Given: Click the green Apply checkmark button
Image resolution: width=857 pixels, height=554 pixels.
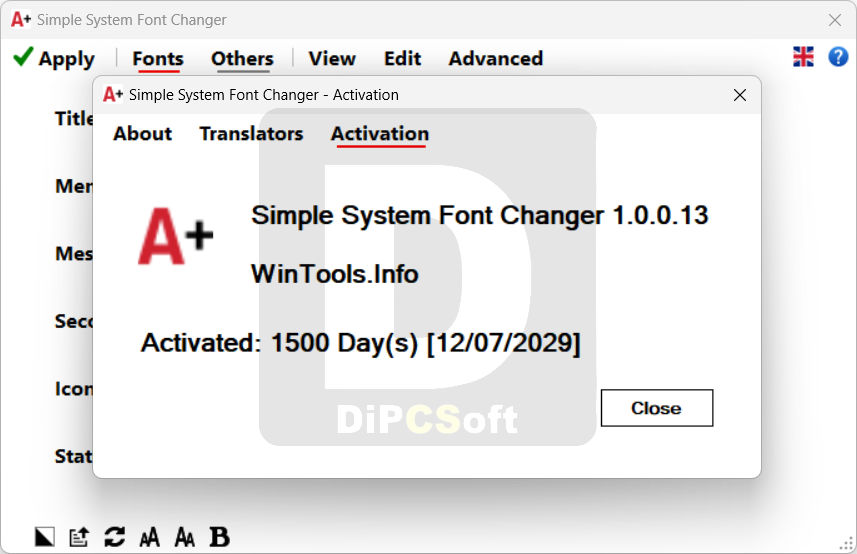Looking at the screenshot, I should 54,58.
